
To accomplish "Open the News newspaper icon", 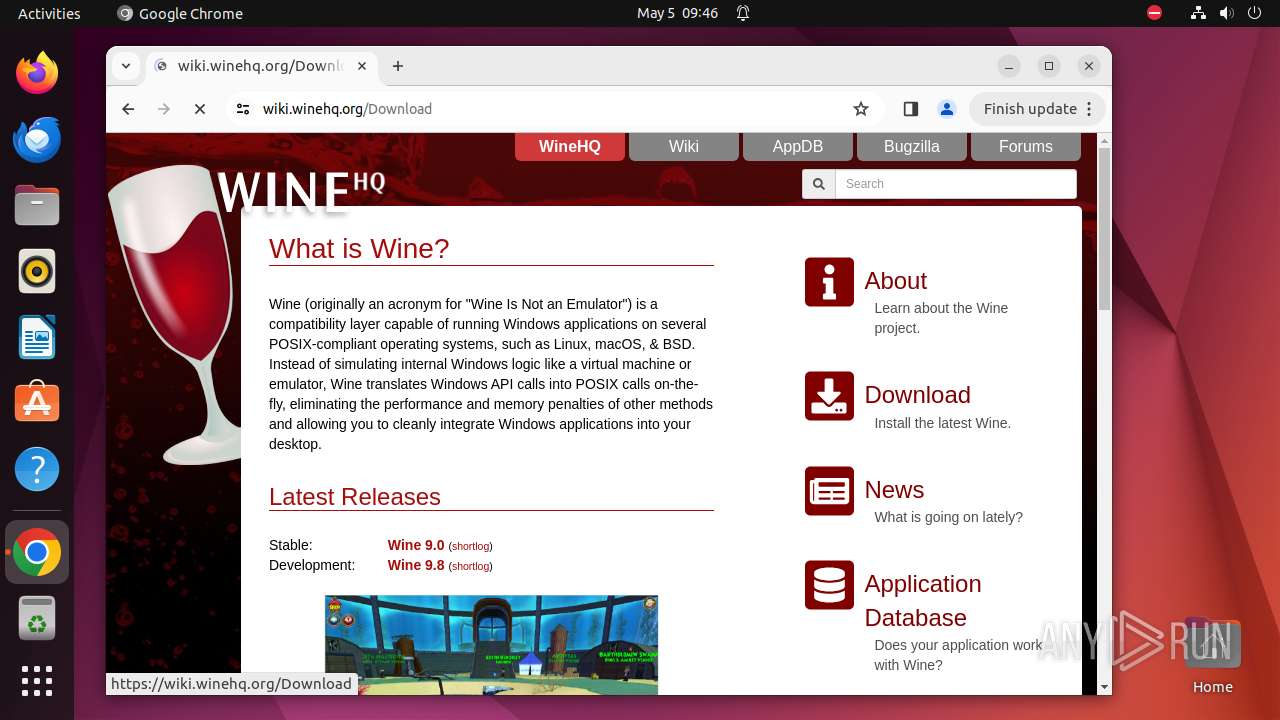I will (x=829, y=491).
